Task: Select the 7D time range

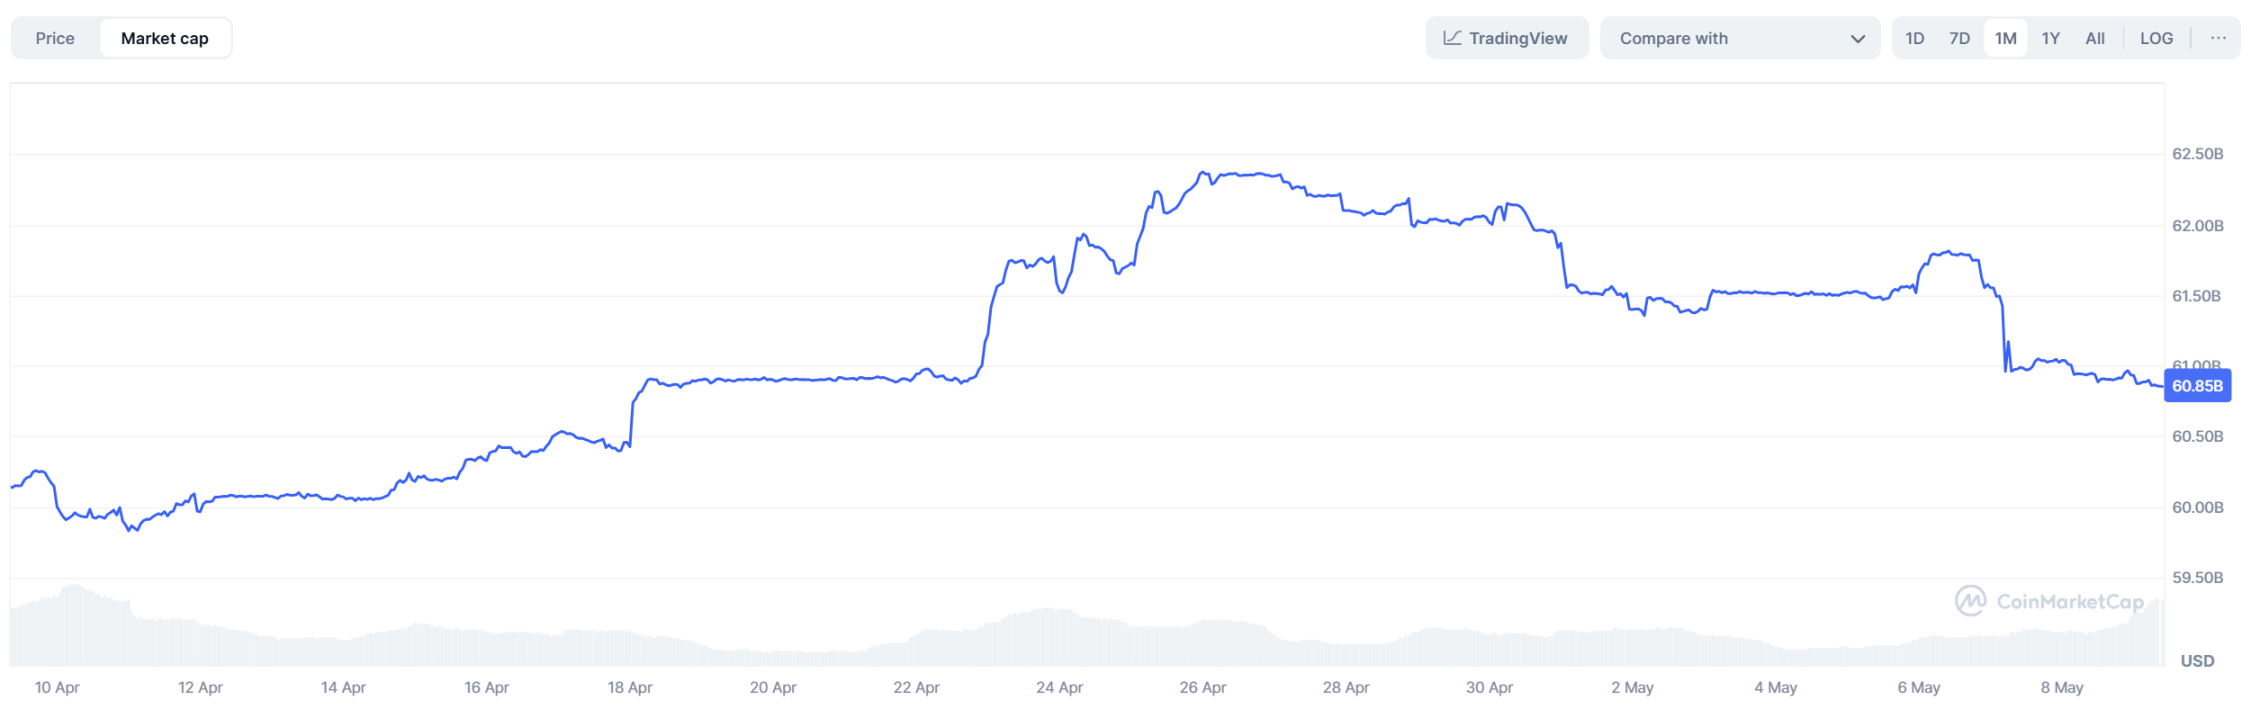Action: pos(1959,38)
